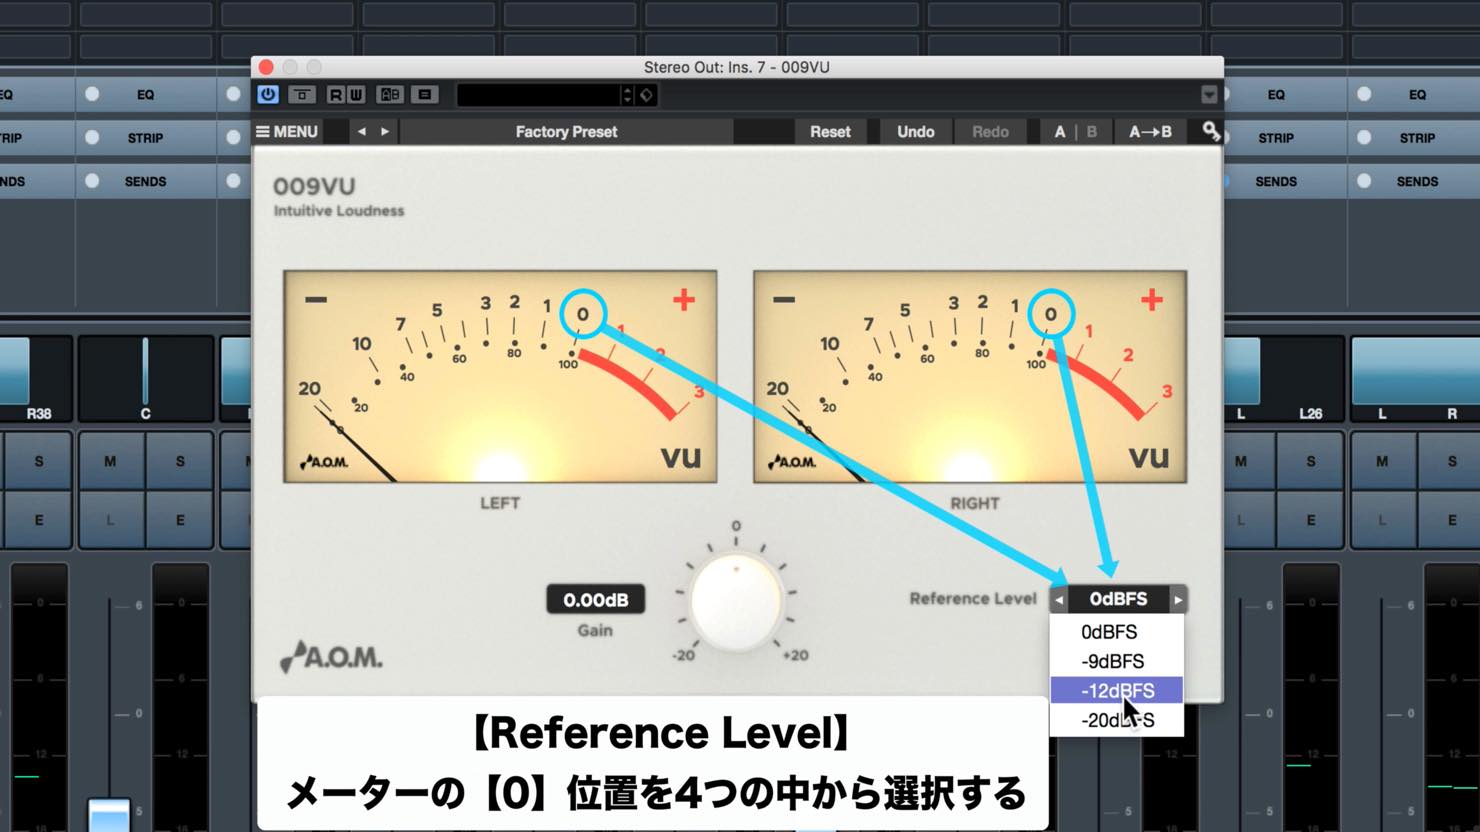
Task: Click the Undo button
Action: pyautogui.click(x=915, y=131)
